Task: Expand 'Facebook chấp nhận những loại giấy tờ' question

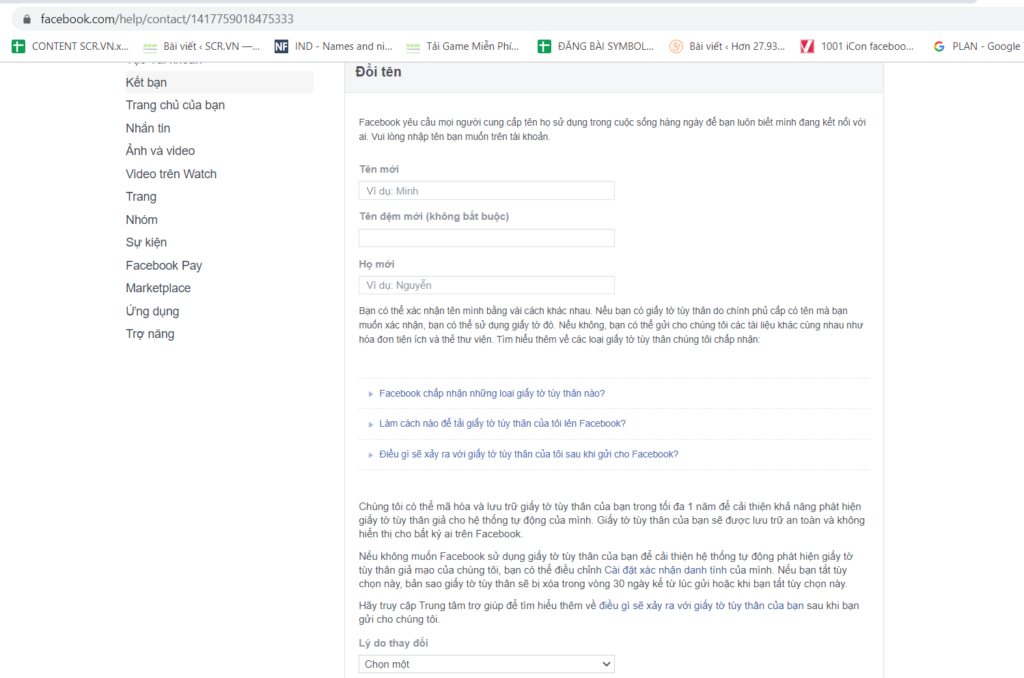Action: 492,393
